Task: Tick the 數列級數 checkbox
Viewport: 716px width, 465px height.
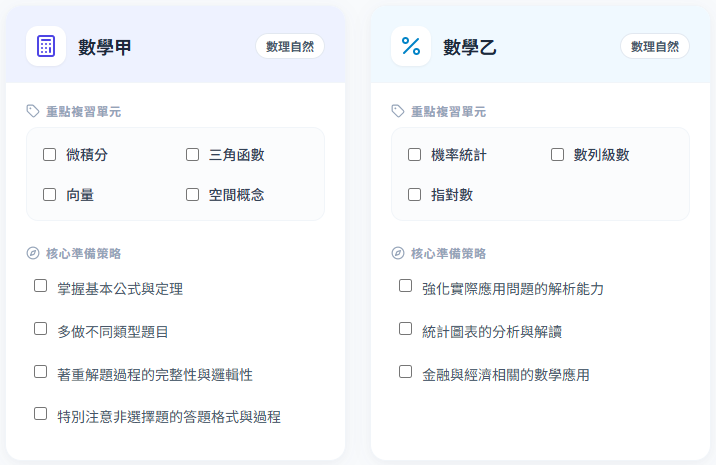Action: [557, 154]
